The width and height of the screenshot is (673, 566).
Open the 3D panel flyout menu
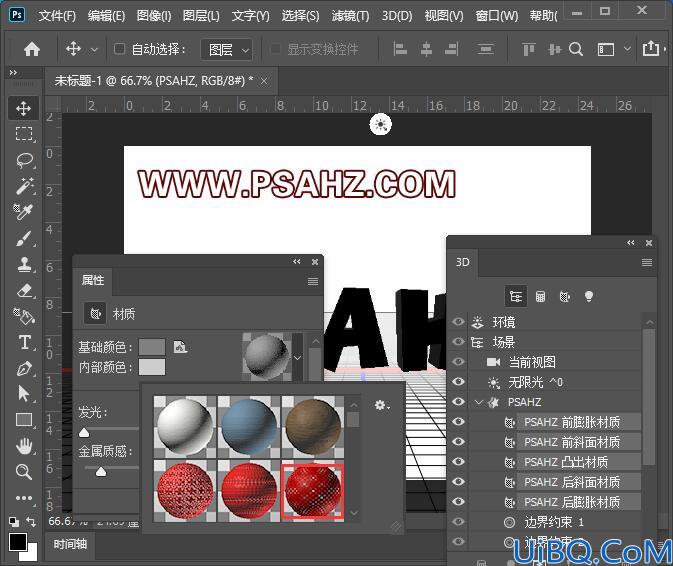point(647,262)
